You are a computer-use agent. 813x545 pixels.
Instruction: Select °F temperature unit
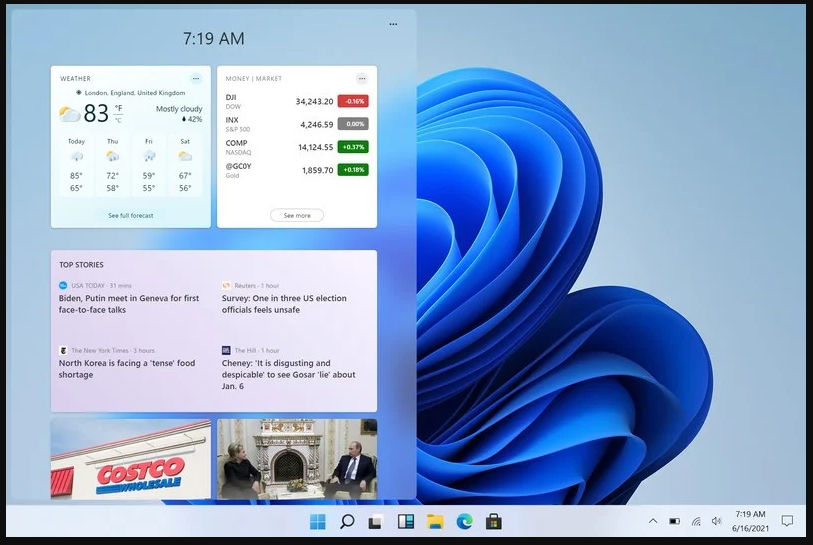pos(118,108)
